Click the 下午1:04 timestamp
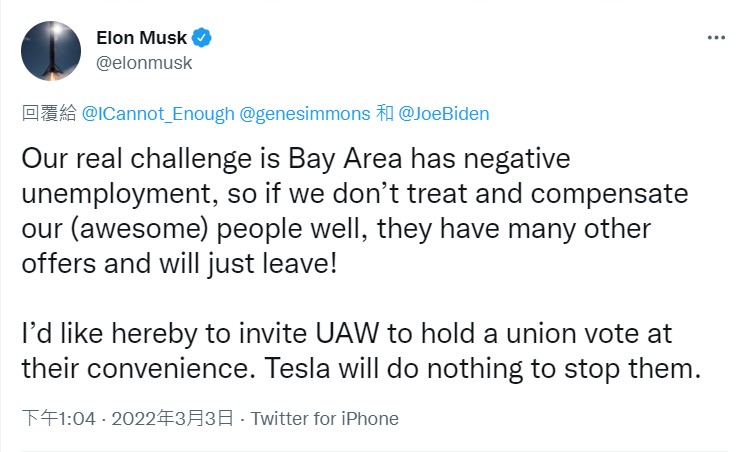Viewport: 745px width, 452px height. point(59,419)
